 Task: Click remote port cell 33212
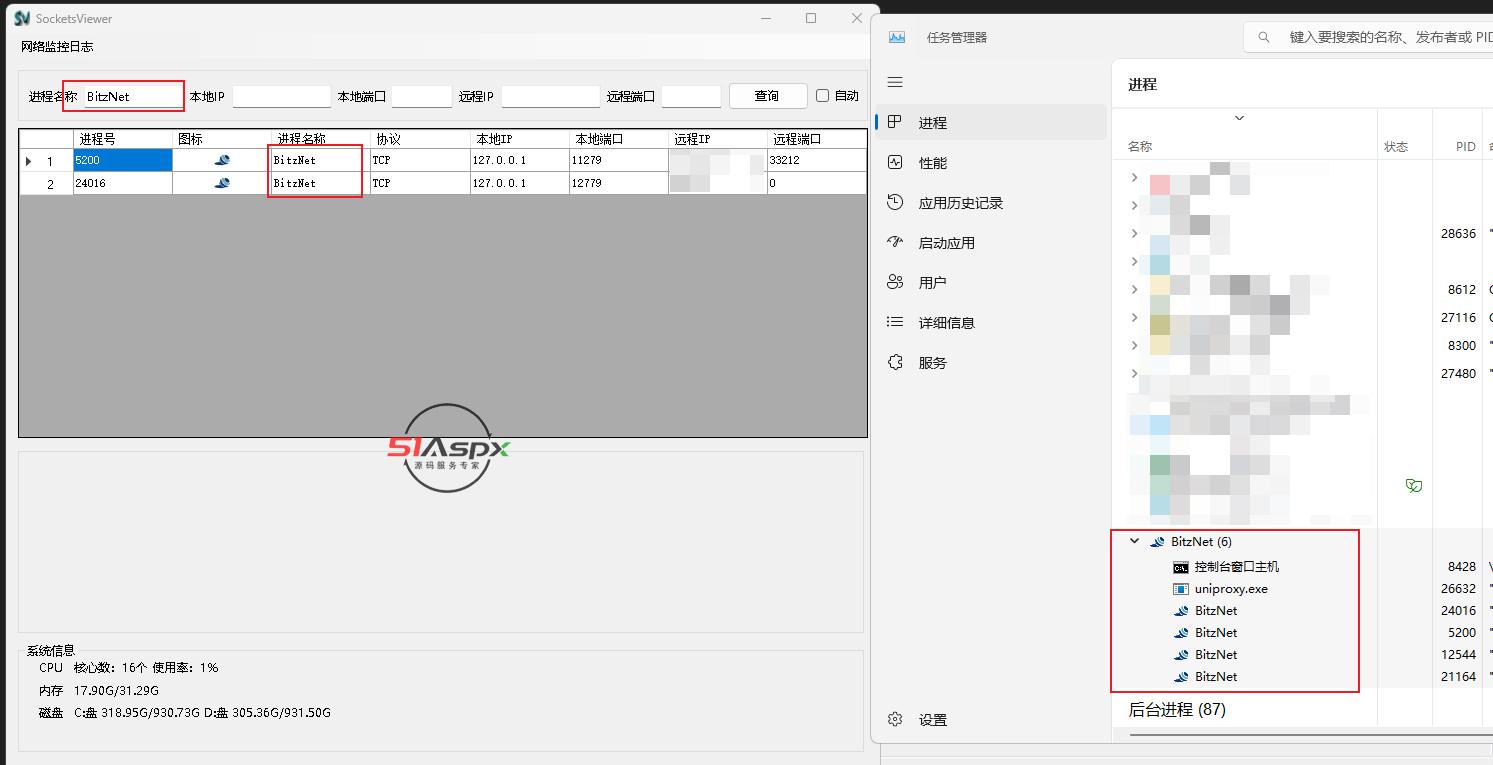(x=817, y=160)
